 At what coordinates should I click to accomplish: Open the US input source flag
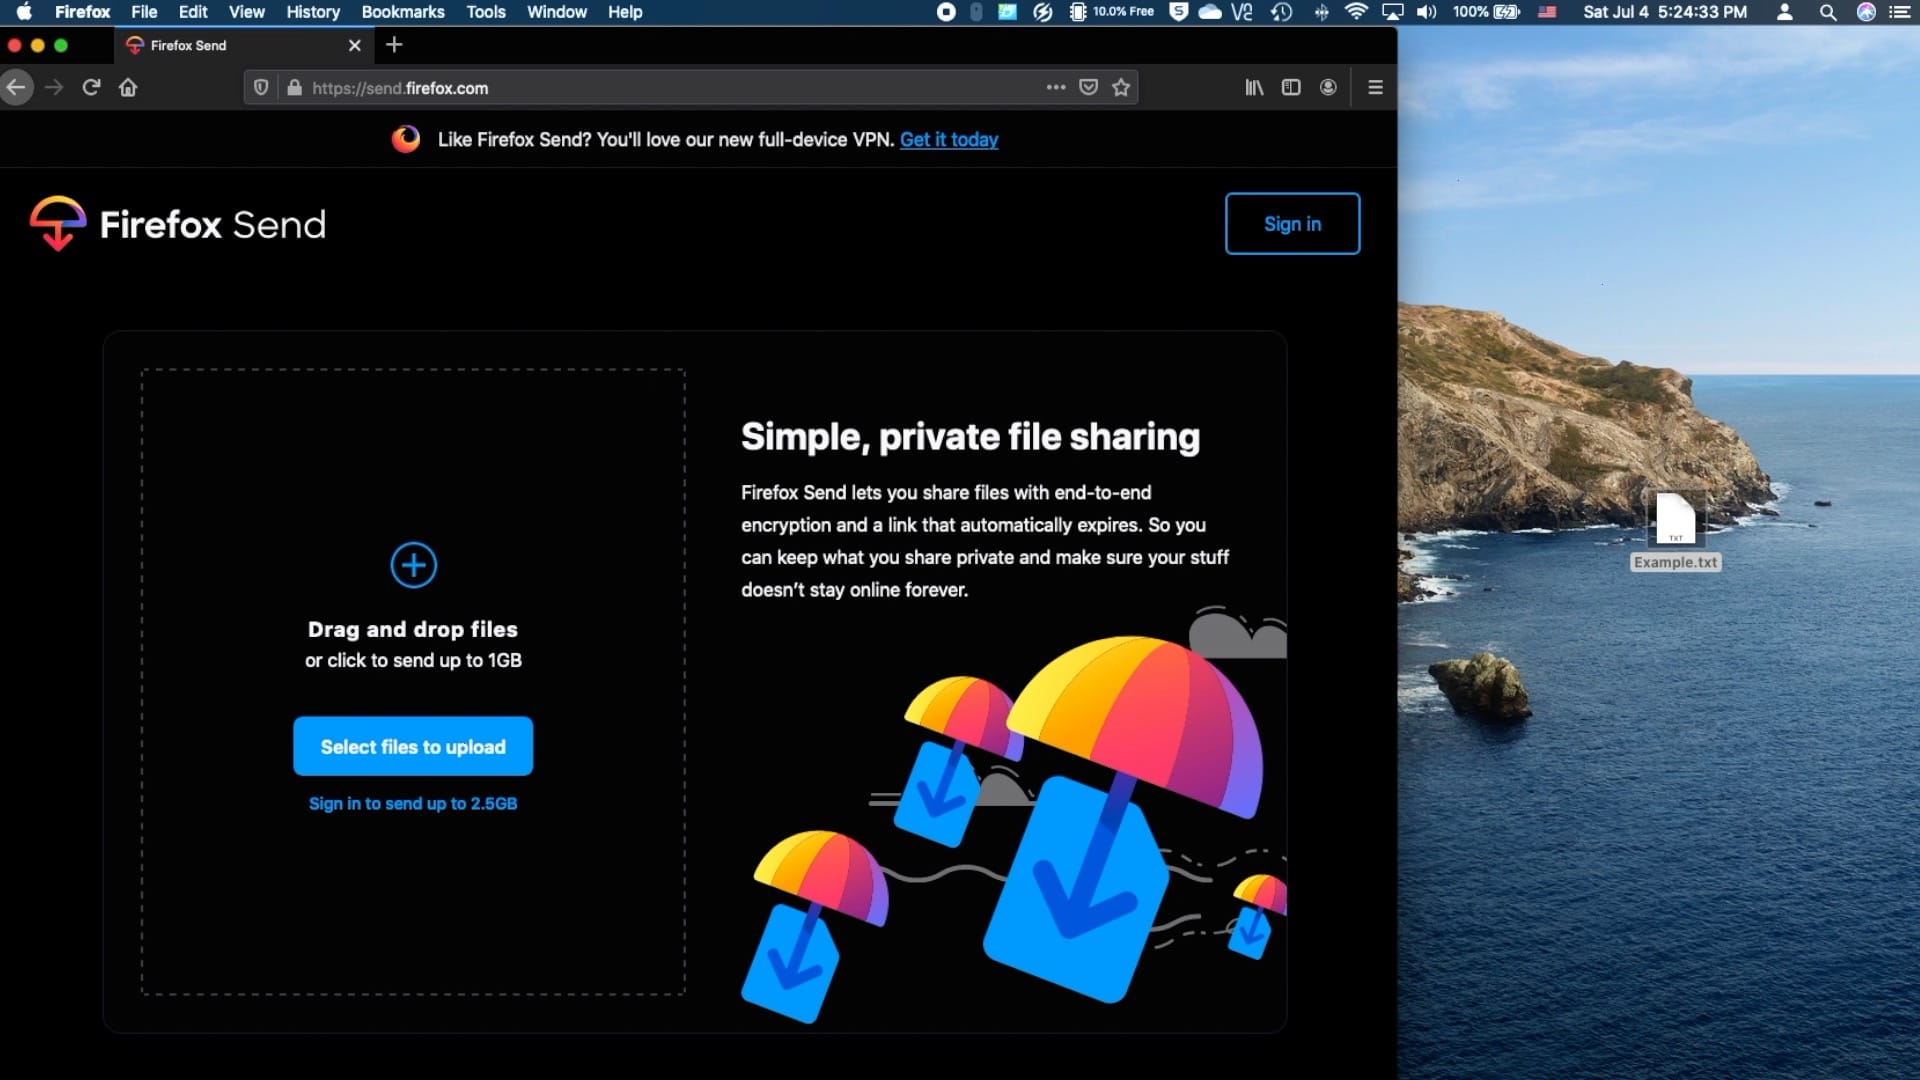coord(1547,12)
